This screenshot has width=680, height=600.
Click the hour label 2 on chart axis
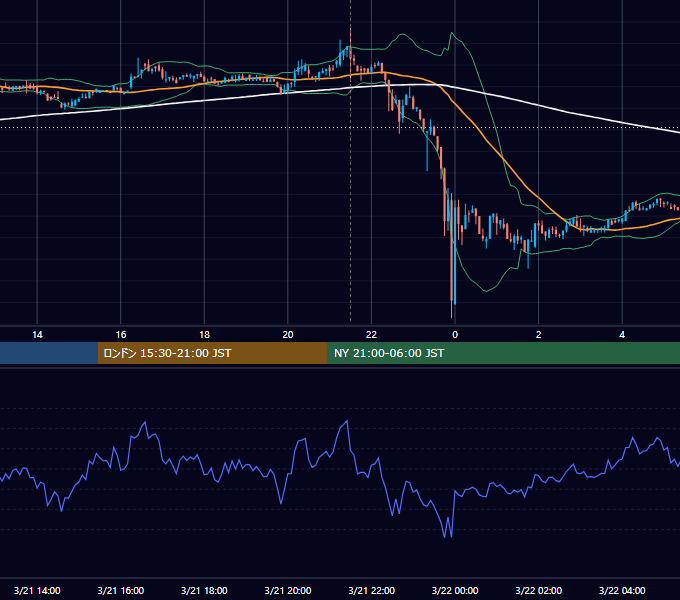point(539,335)
